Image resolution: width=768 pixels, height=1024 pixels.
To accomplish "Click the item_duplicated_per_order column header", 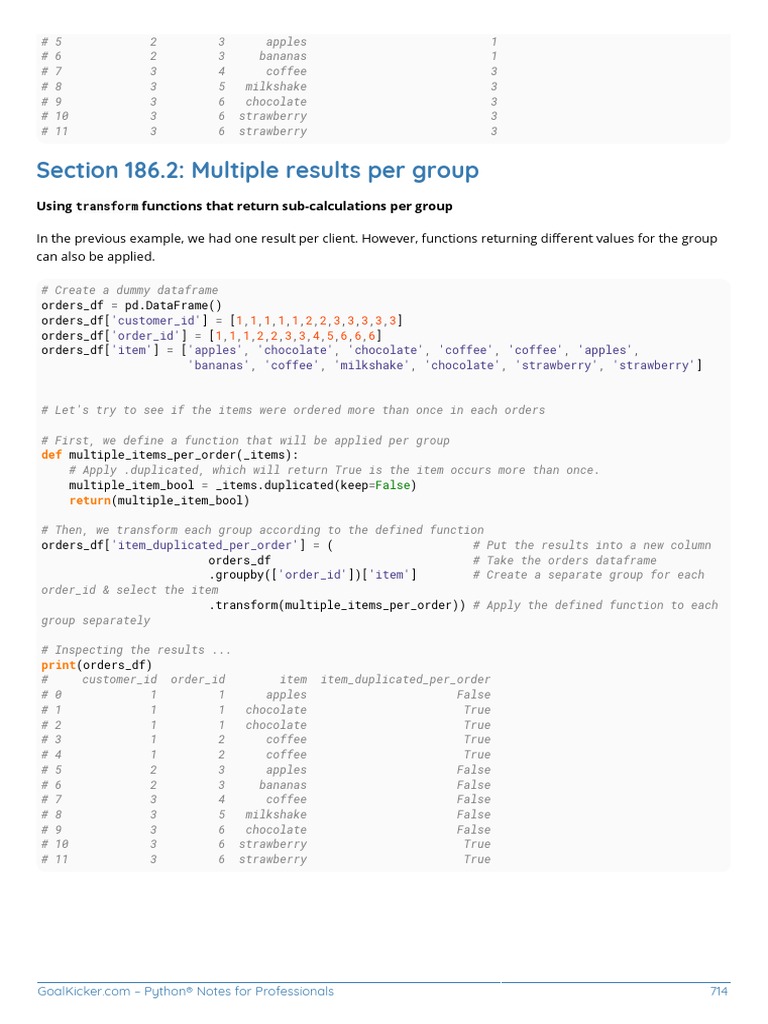I will 405,680.
